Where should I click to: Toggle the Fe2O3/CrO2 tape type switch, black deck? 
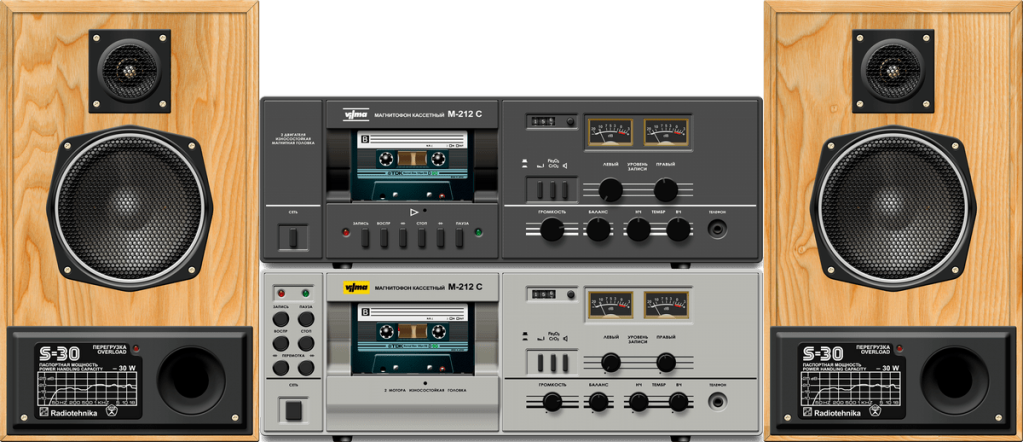tap(553, 189)
